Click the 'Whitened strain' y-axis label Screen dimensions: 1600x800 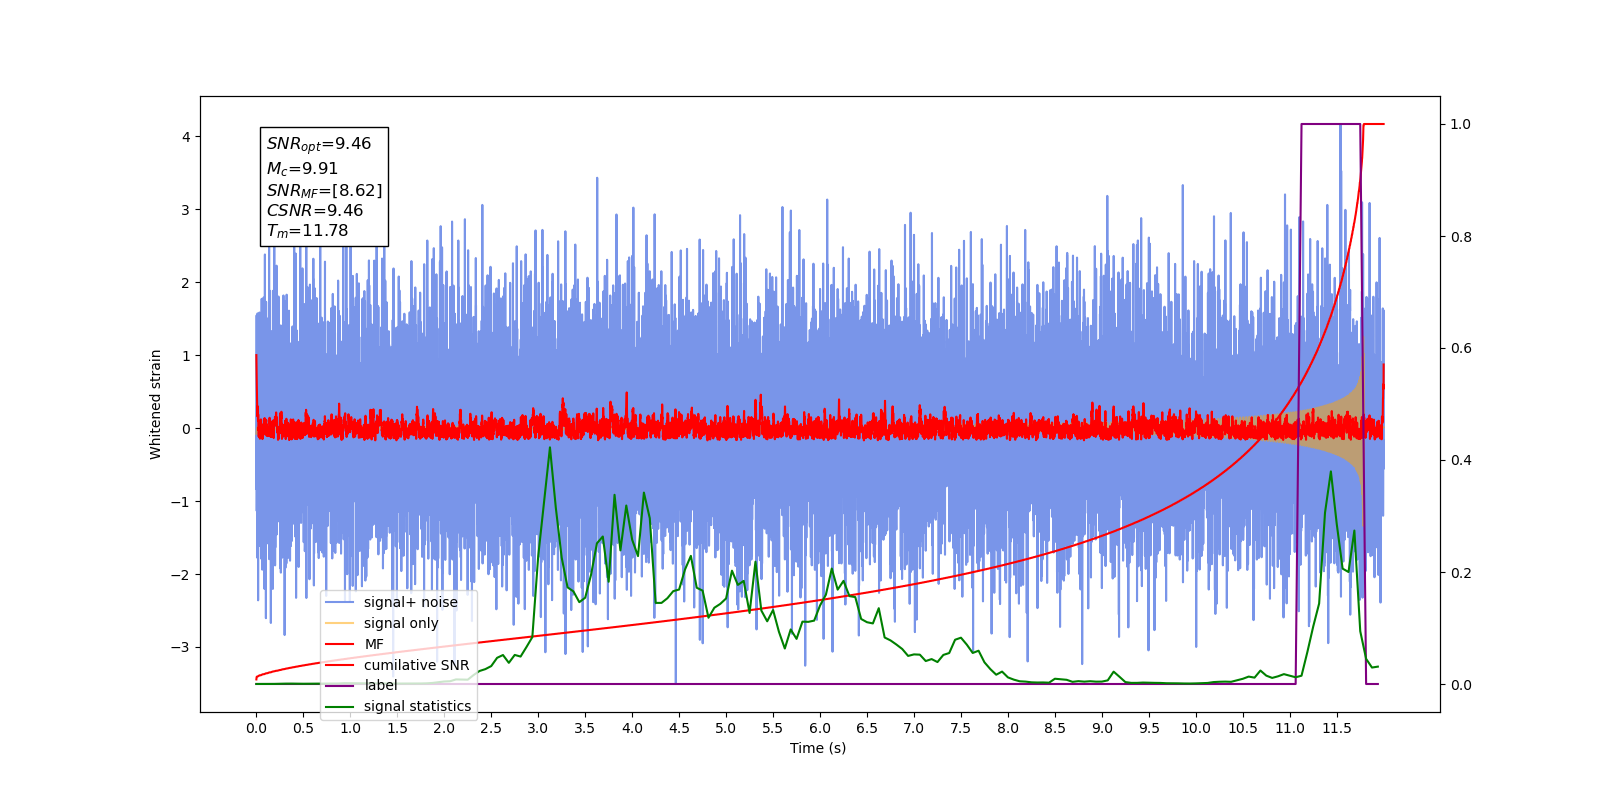(x=155, y=404)
